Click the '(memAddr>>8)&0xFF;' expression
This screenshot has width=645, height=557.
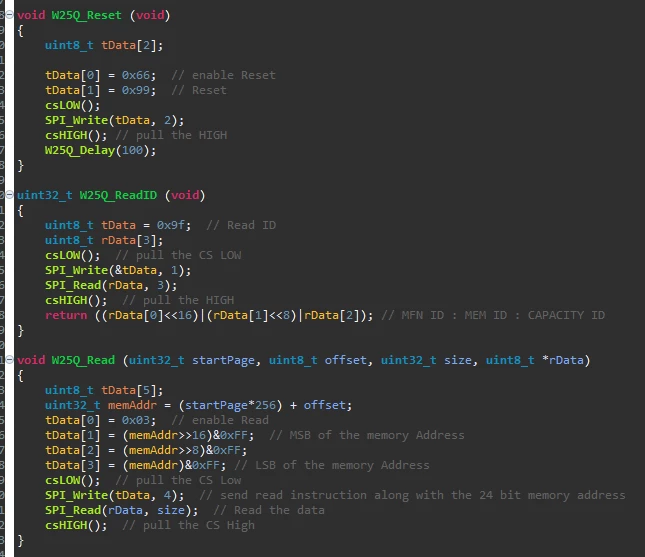[185, 450]
